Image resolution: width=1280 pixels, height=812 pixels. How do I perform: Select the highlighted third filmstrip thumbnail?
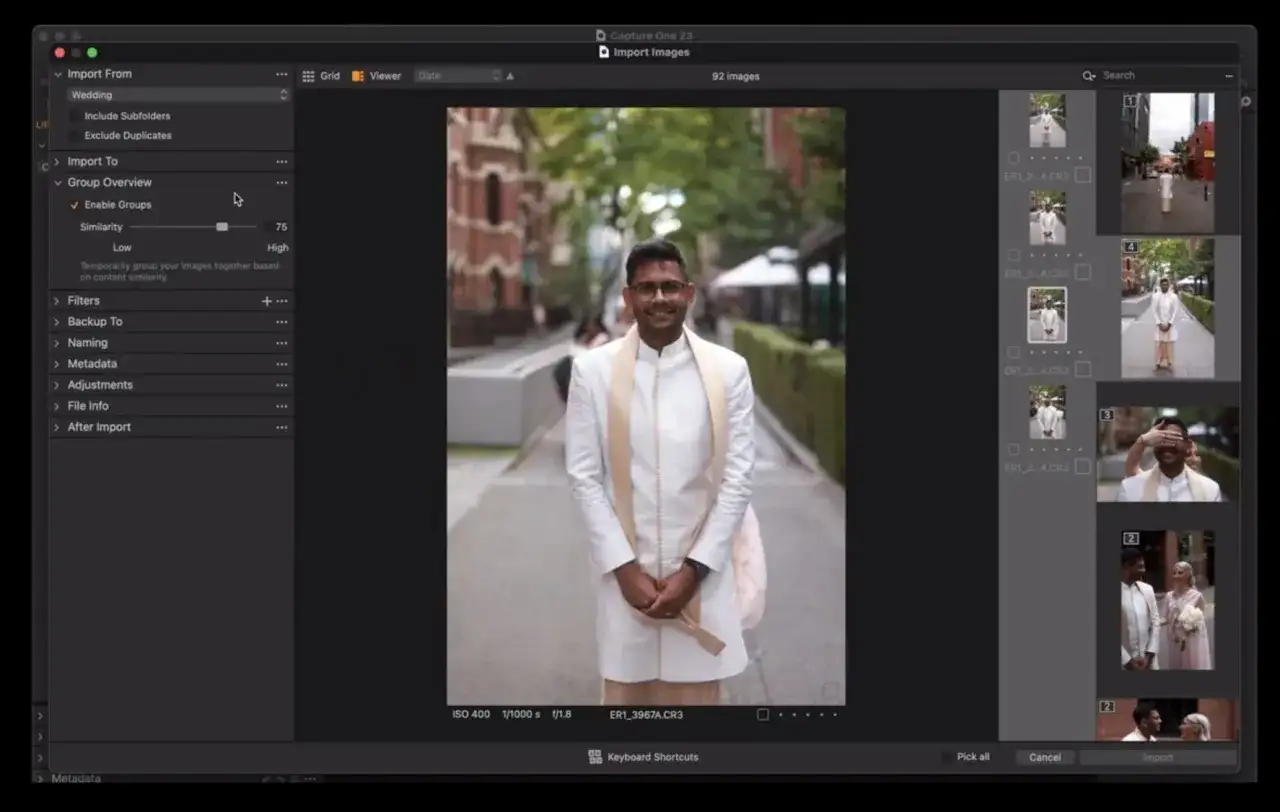[1047, 315]
